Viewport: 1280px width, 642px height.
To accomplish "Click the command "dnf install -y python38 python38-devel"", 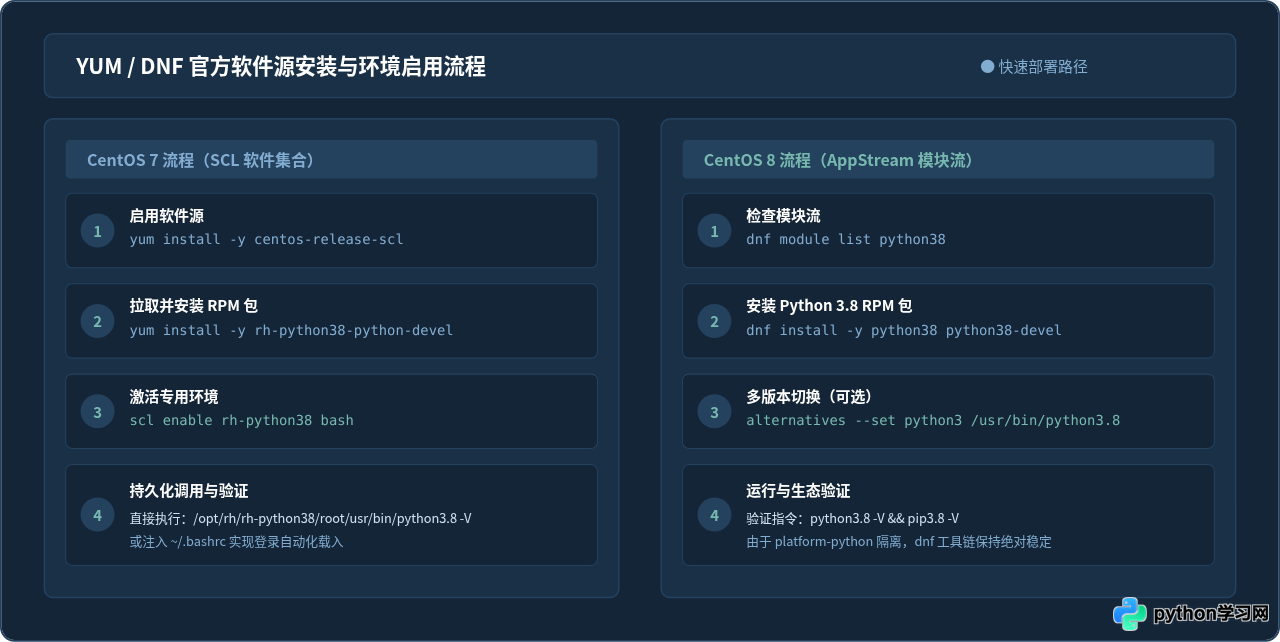I will (904, 330).
